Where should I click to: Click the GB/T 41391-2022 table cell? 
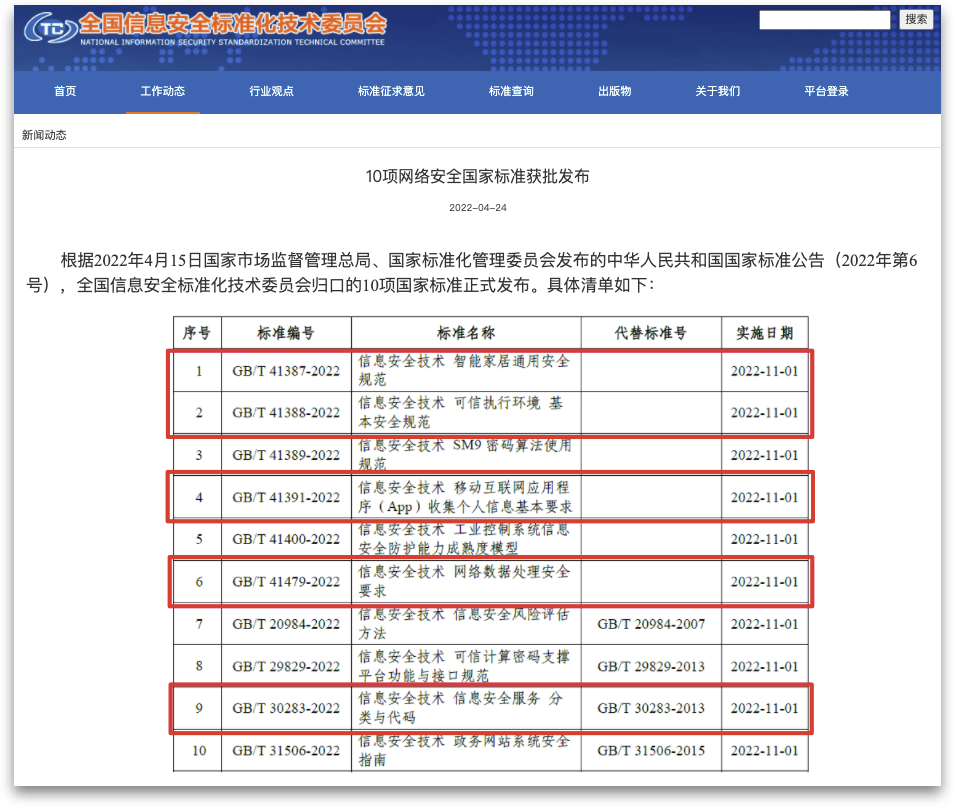click(286, 497)
